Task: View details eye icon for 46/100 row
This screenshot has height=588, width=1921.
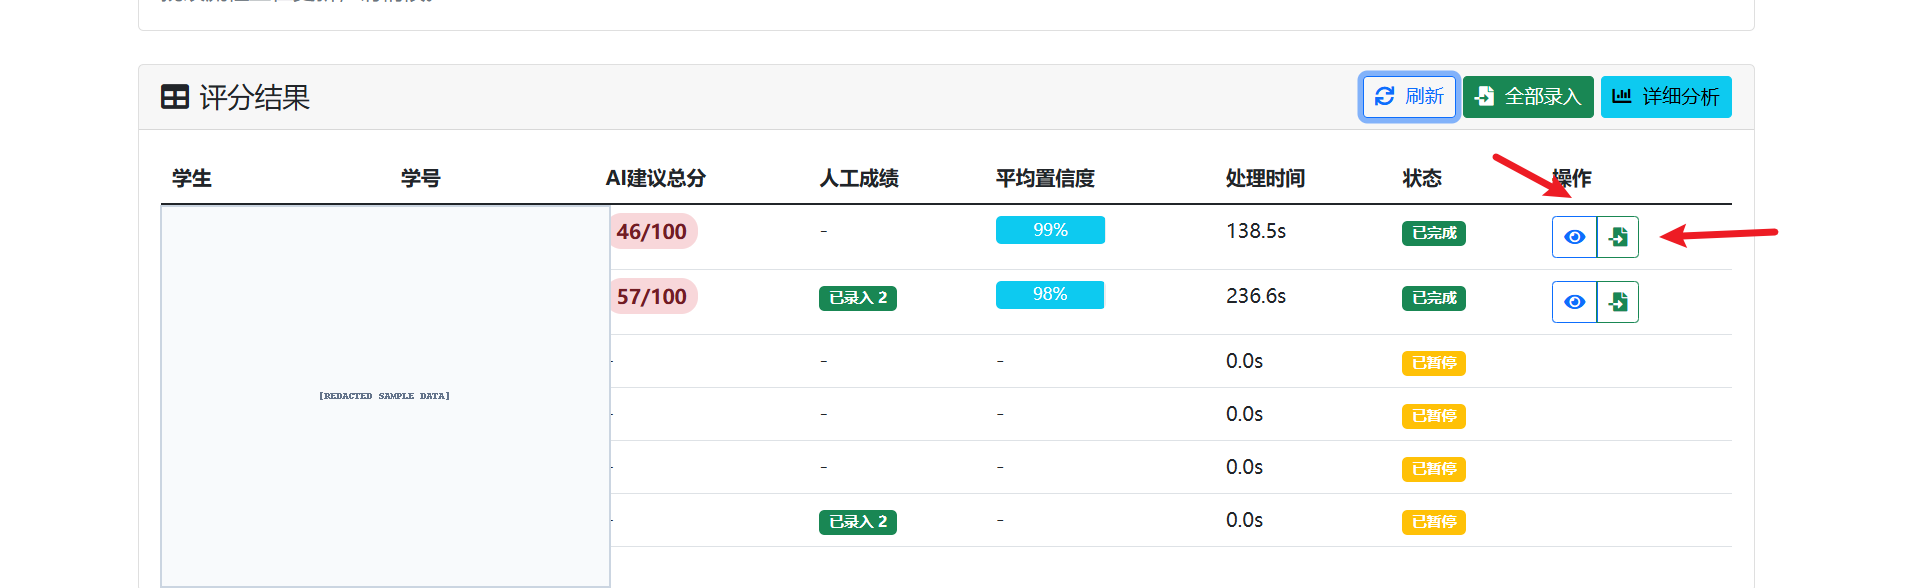Action: pyautogui.click(x=1574, y=237)
